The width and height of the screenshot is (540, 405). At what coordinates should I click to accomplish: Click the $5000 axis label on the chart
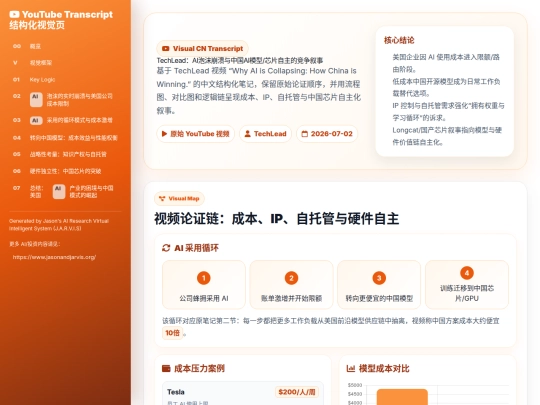click(x=355, y=385)
